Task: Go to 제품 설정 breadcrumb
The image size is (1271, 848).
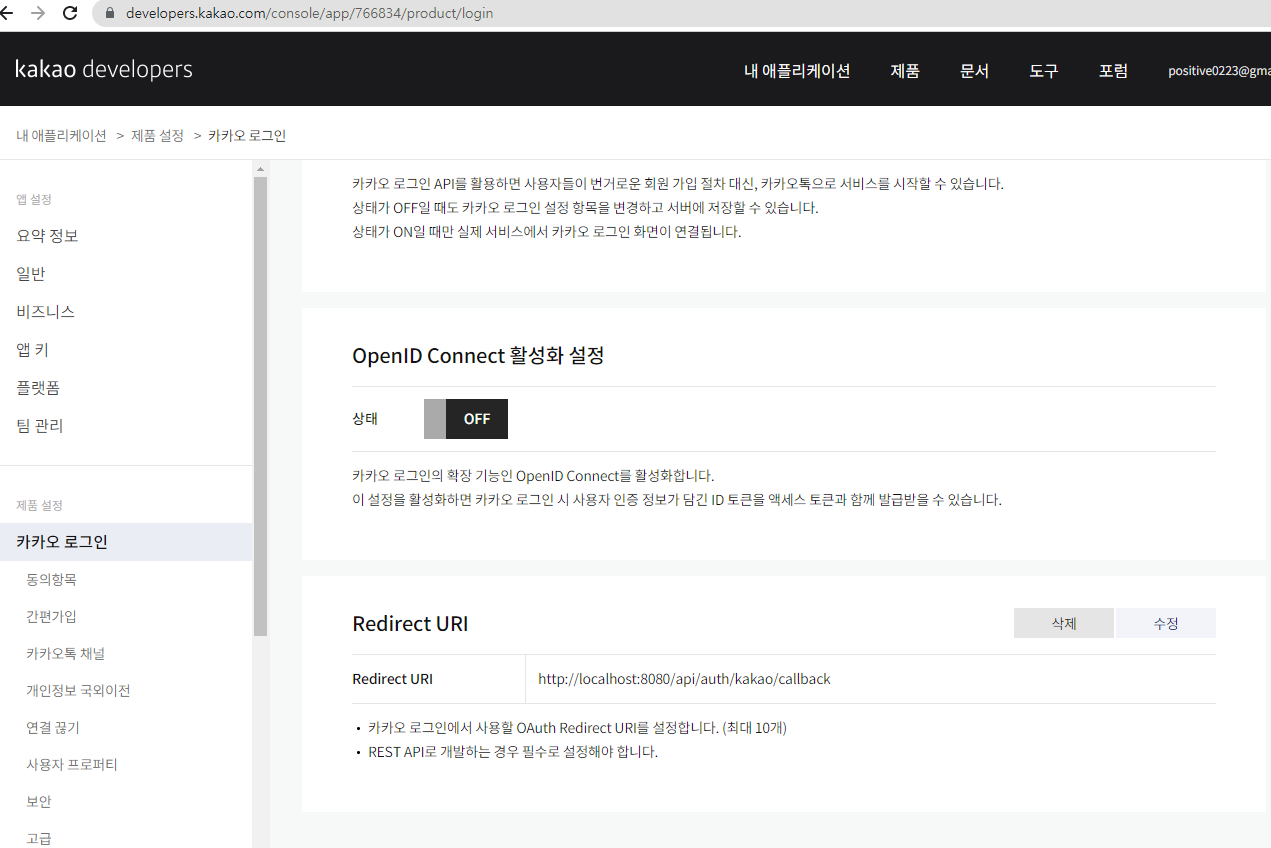Action: [158, 135]
